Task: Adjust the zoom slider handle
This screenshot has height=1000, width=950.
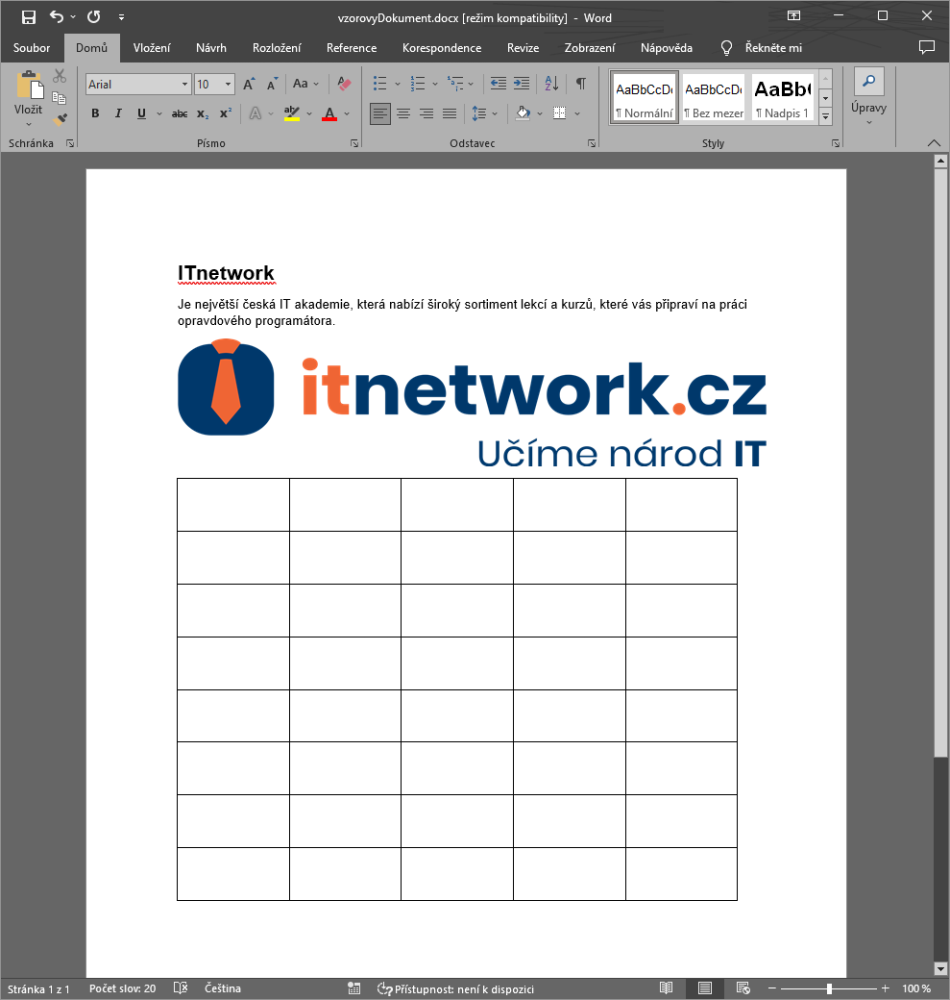Action: (x=829, y=988)
